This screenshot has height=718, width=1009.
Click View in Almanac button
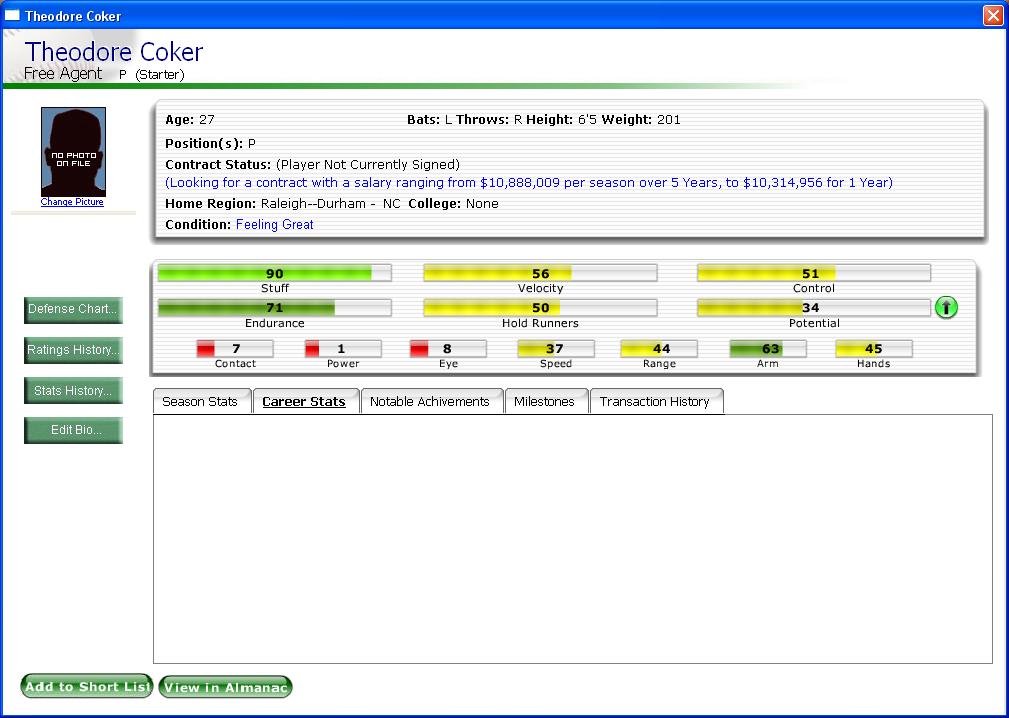point(226,687)
